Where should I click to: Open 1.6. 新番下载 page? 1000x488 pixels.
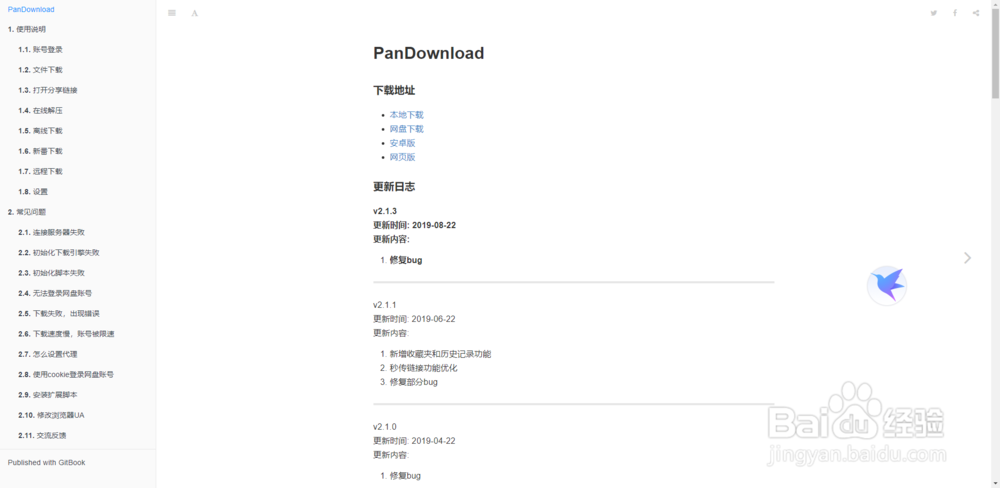(40, 151)
